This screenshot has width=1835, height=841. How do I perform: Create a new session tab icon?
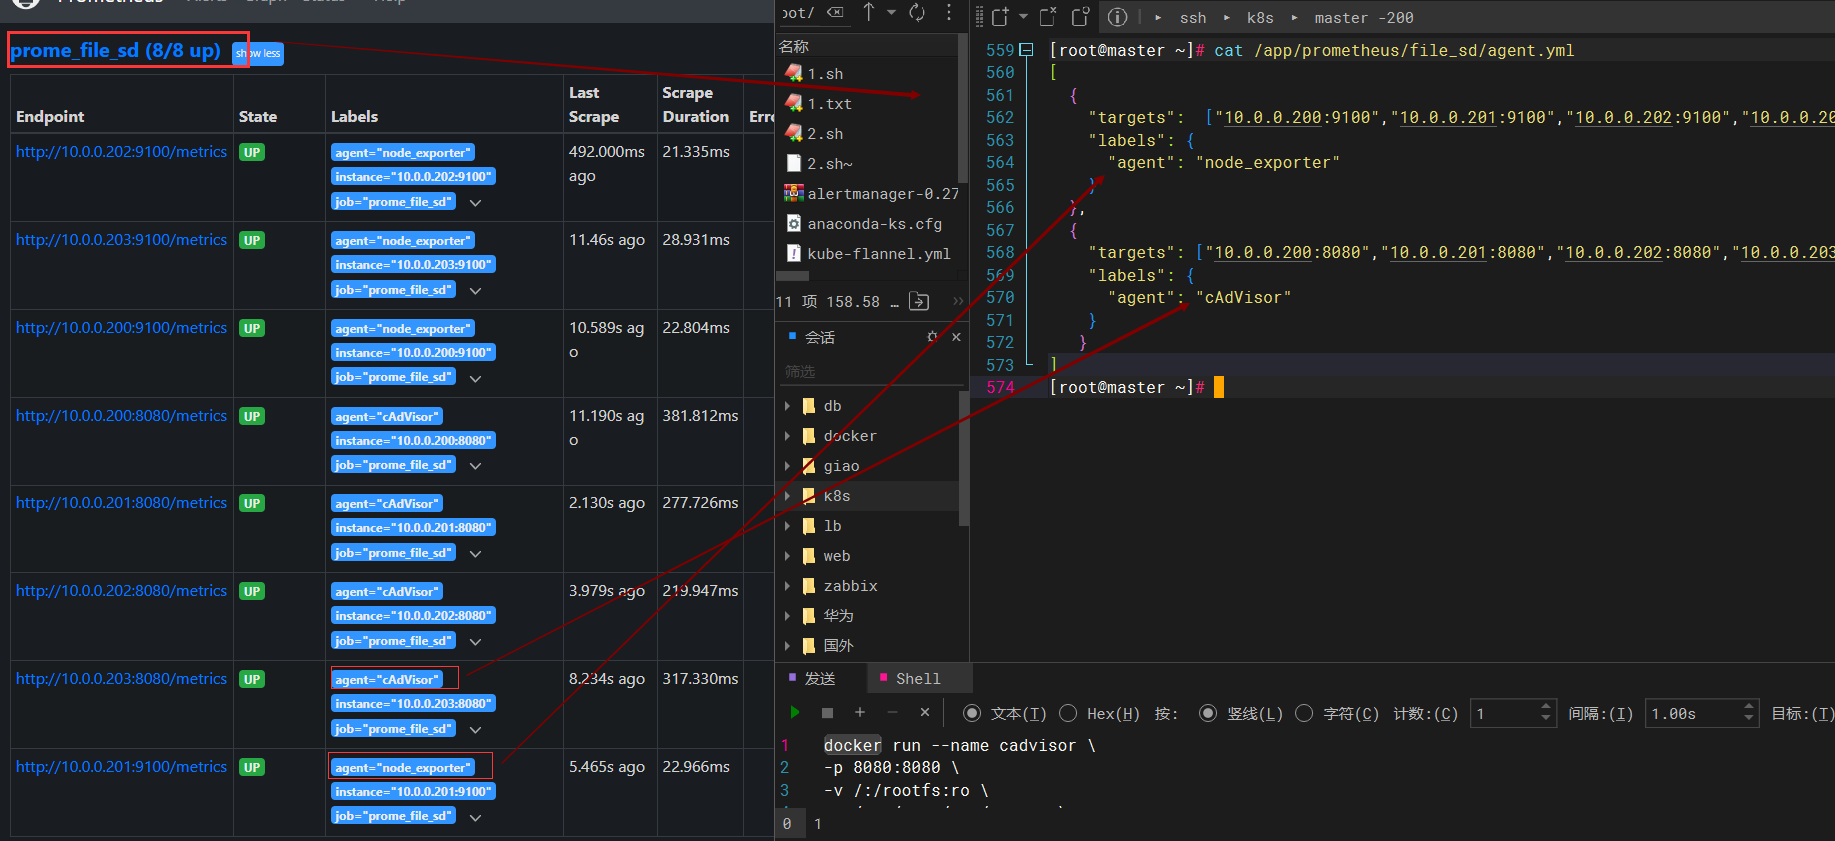tap(1000, 17)
